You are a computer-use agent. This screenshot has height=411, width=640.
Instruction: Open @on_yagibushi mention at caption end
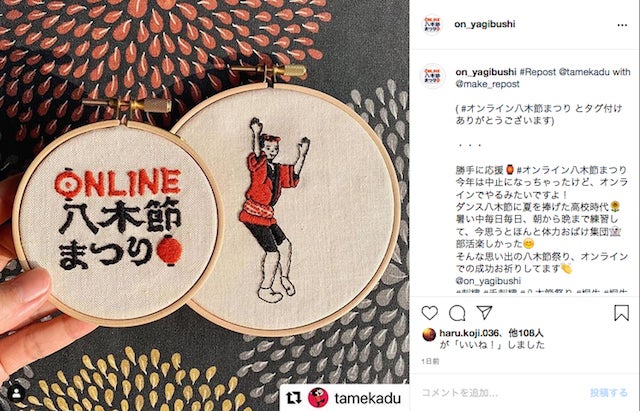tap(488, 281)
